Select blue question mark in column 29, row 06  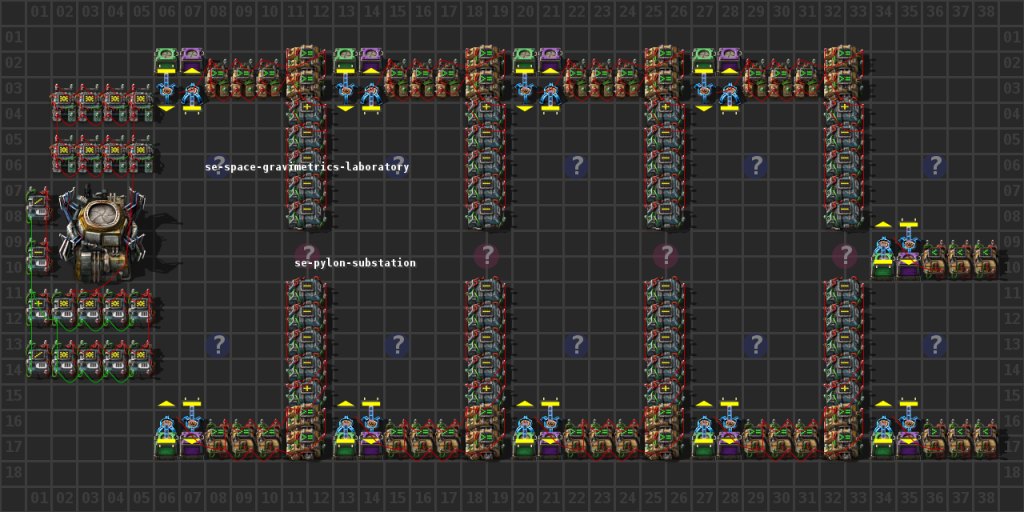(755, 166)
